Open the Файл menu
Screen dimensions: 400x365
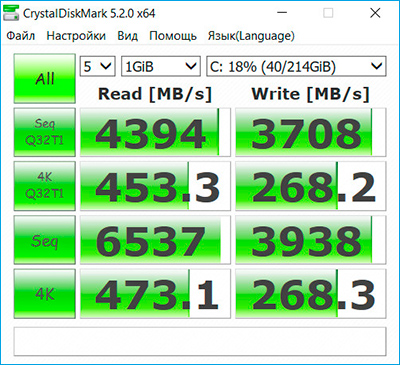pos(21,36)
